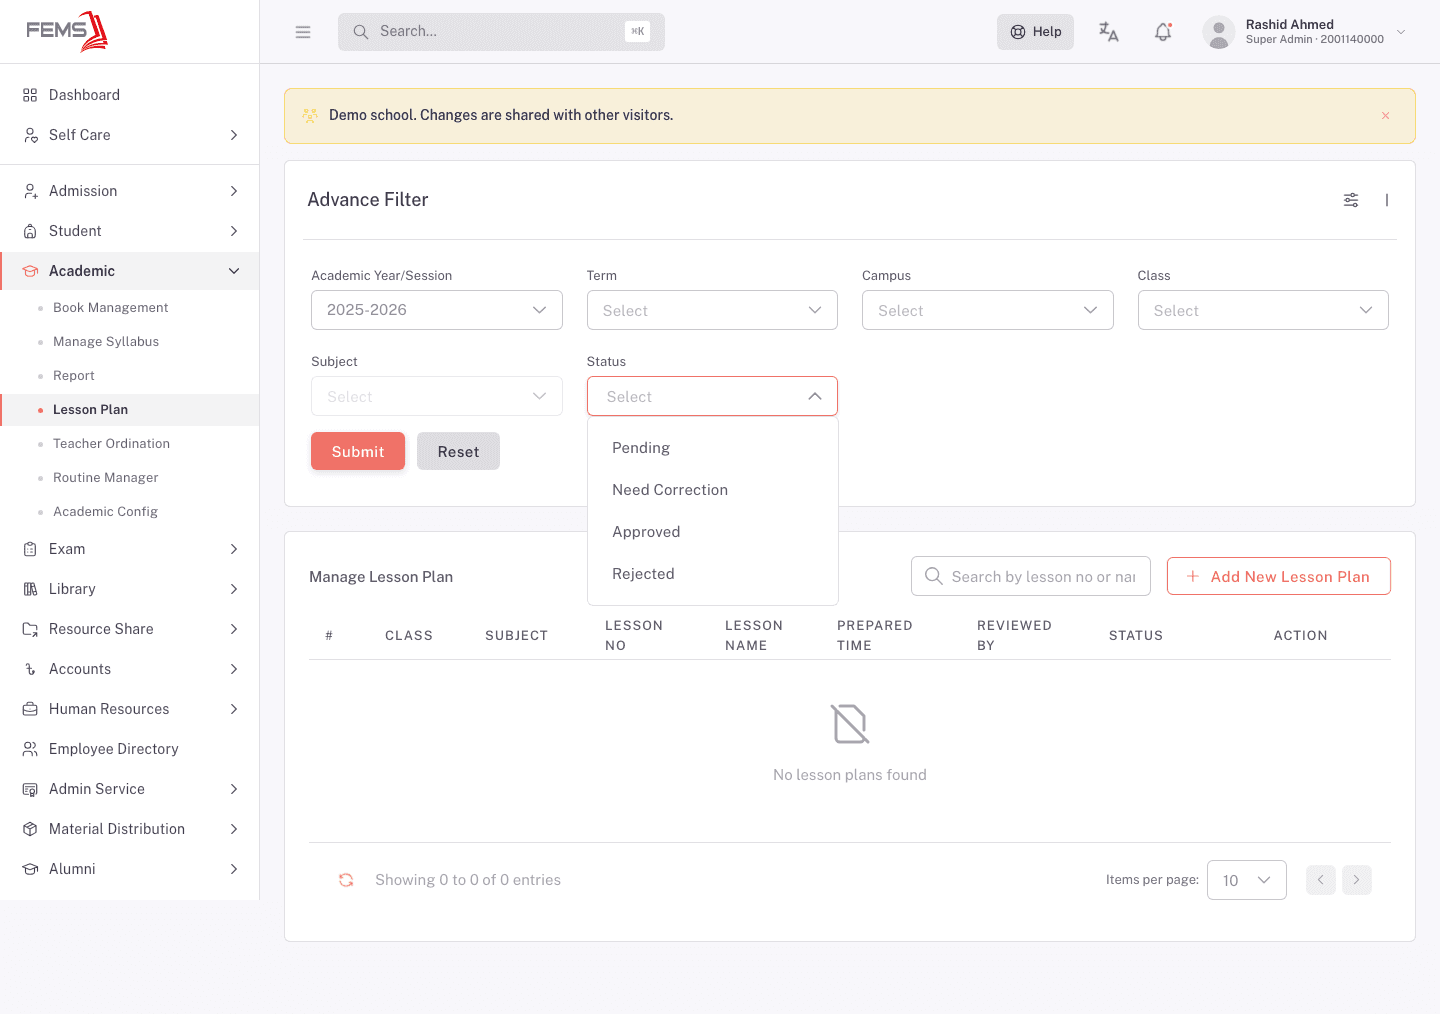1440x1014 pixels.
Task: Expand Human Resources menu
Action: (x=130, y=709)
